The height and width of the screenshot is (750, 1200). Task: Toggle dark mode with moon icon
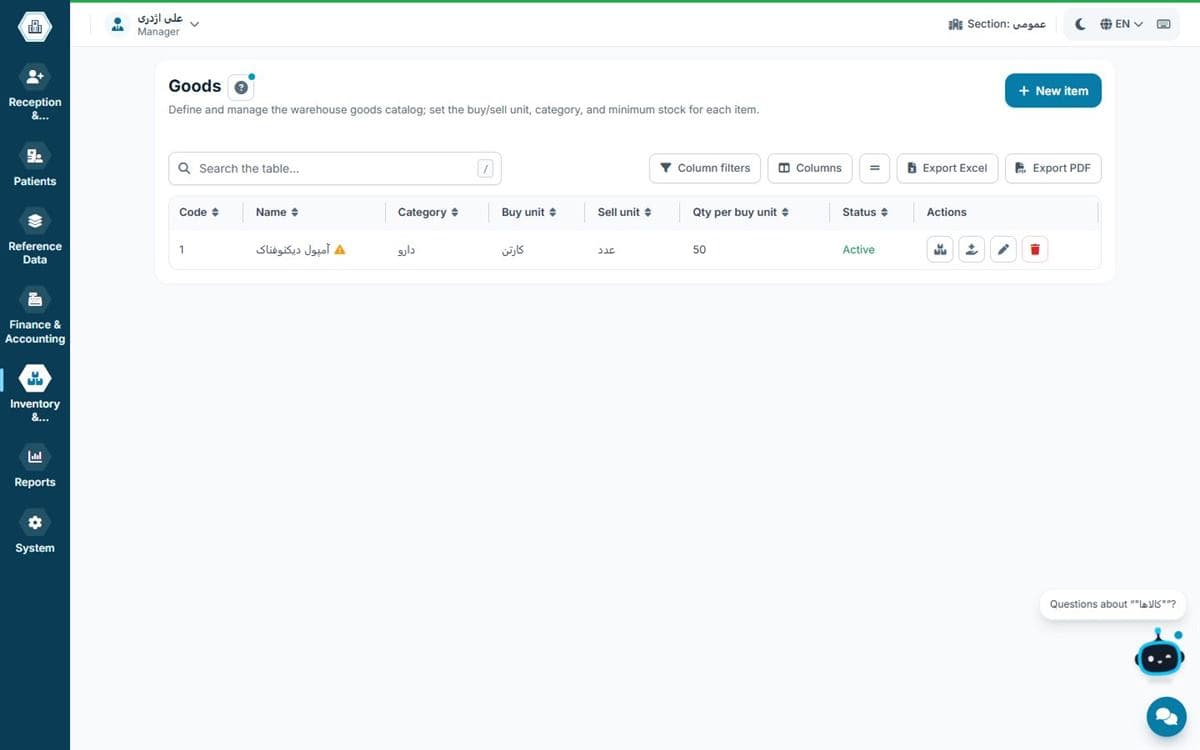(1080, 24)
